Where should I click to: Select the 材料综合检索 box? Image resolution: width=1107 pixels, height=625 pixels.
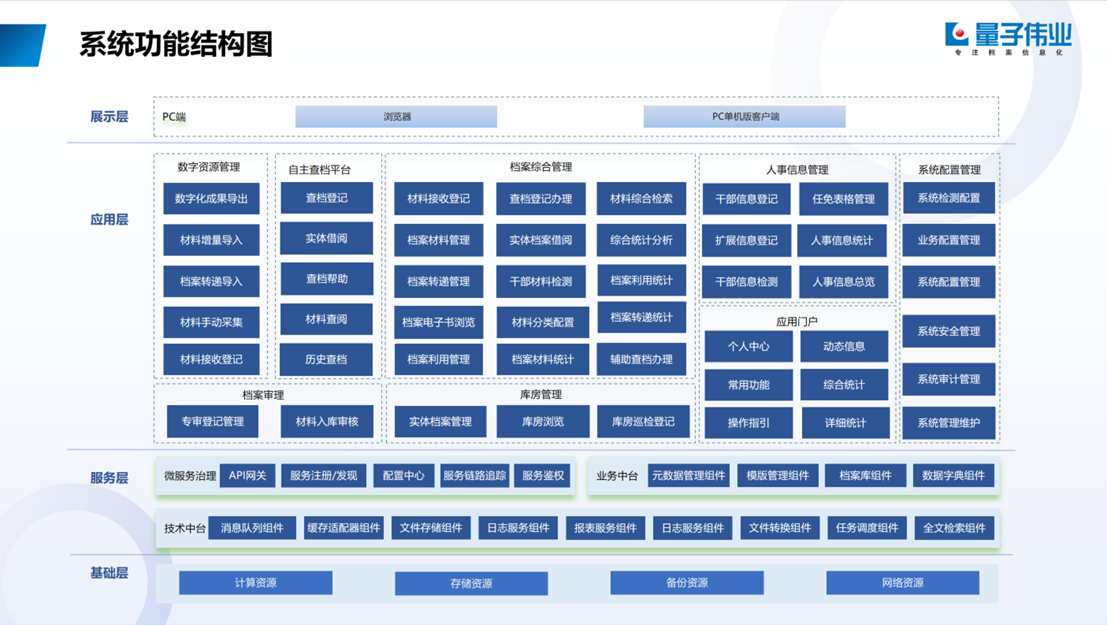[642, 198]
